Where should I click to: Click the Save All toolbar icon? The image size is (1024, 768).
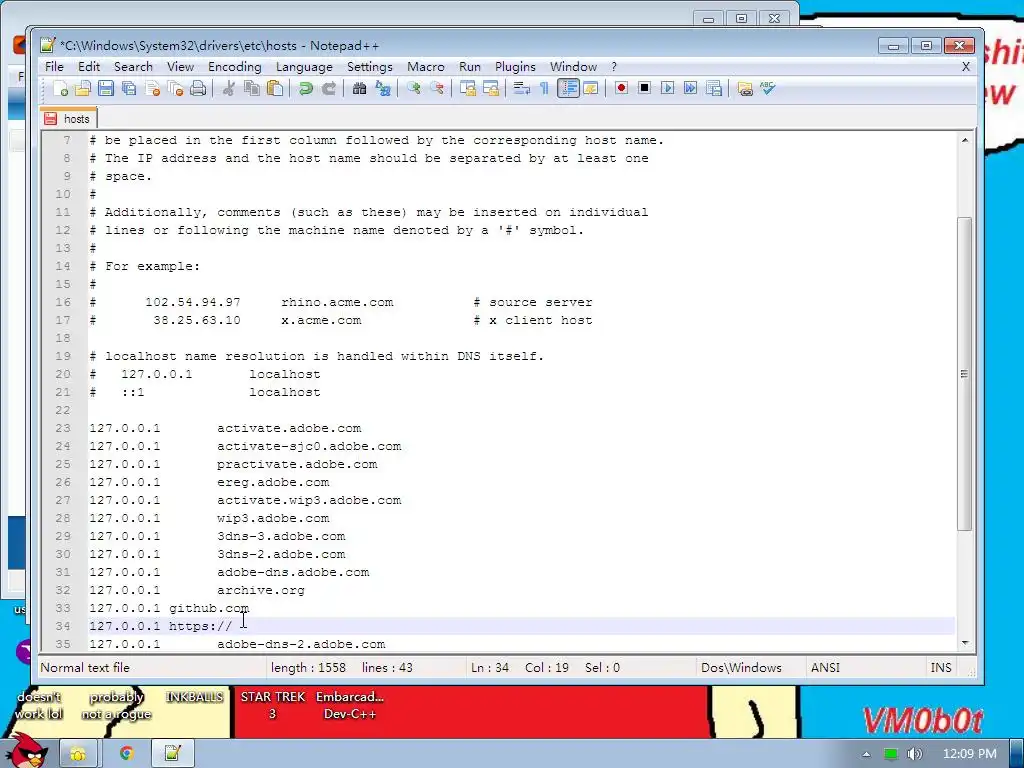[129, 89]
